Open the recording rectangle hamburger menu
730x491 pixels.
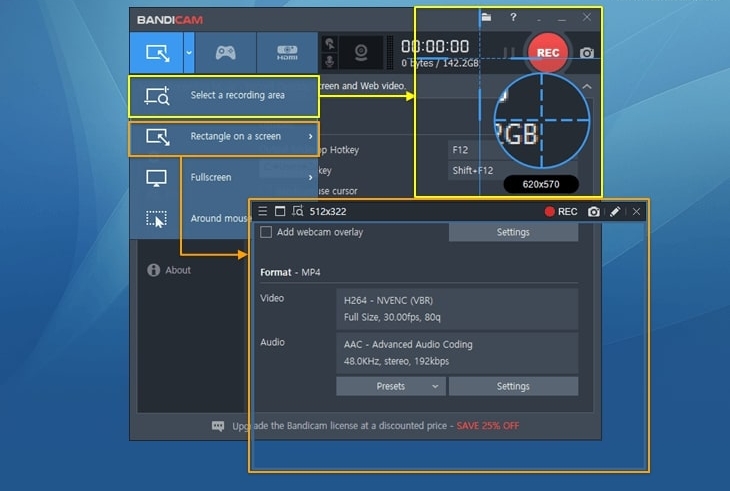pyautogui.click(x=263, y=211)
